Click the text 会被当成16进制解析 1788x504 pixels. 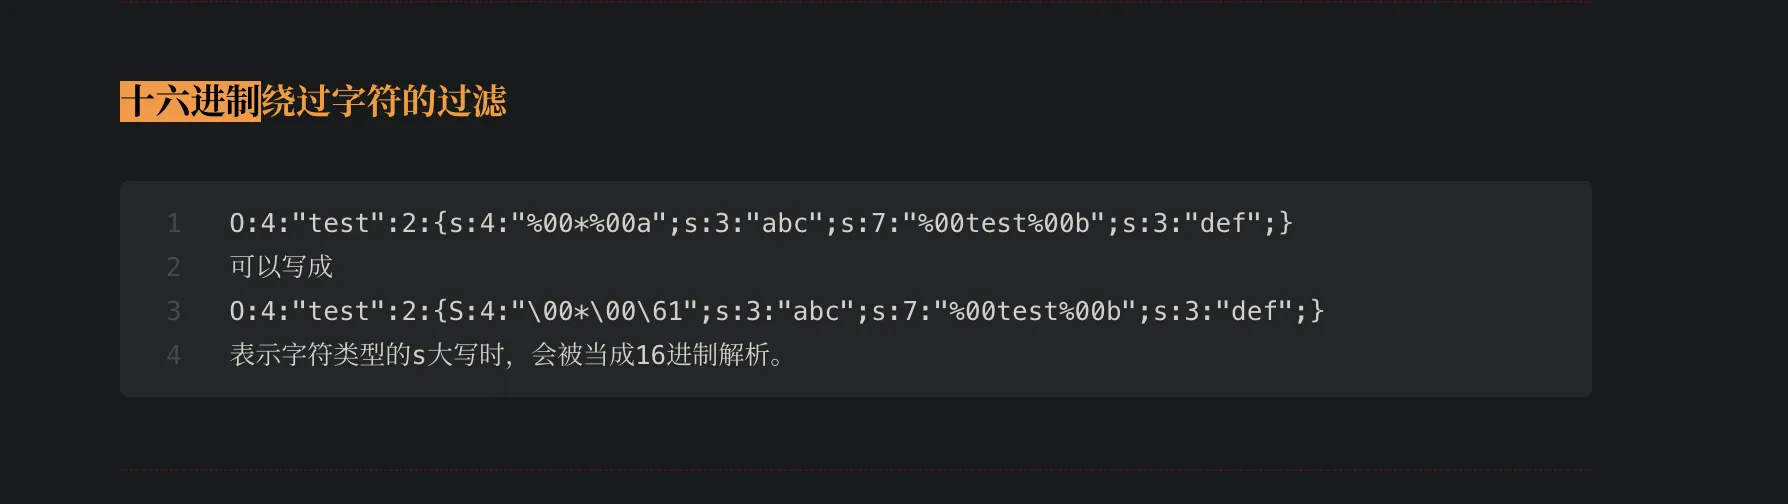[651, 355]
